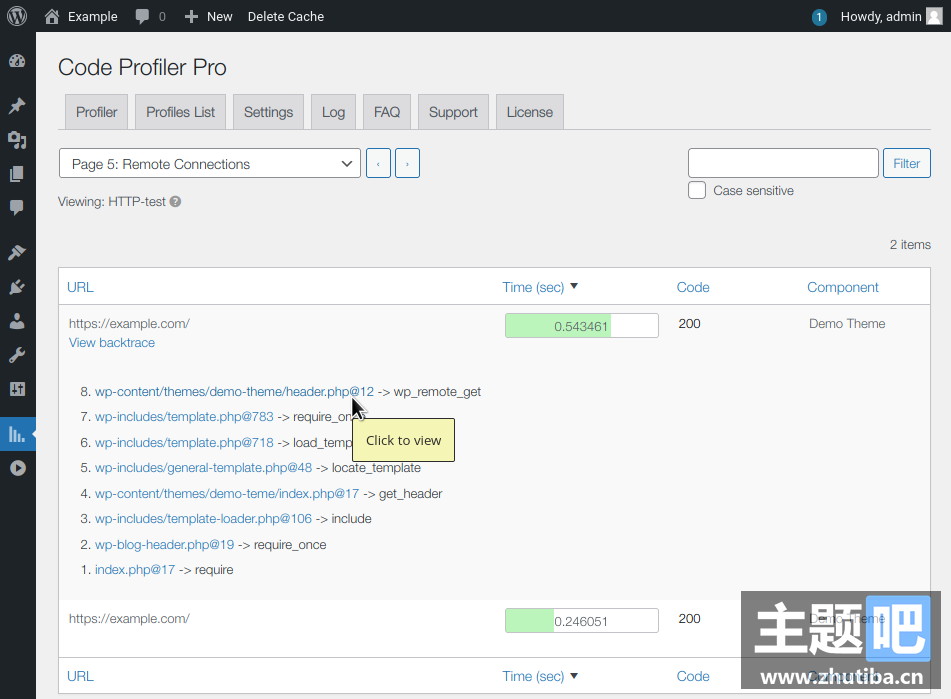Switch to the Settings tab

(x=268, y=112)
